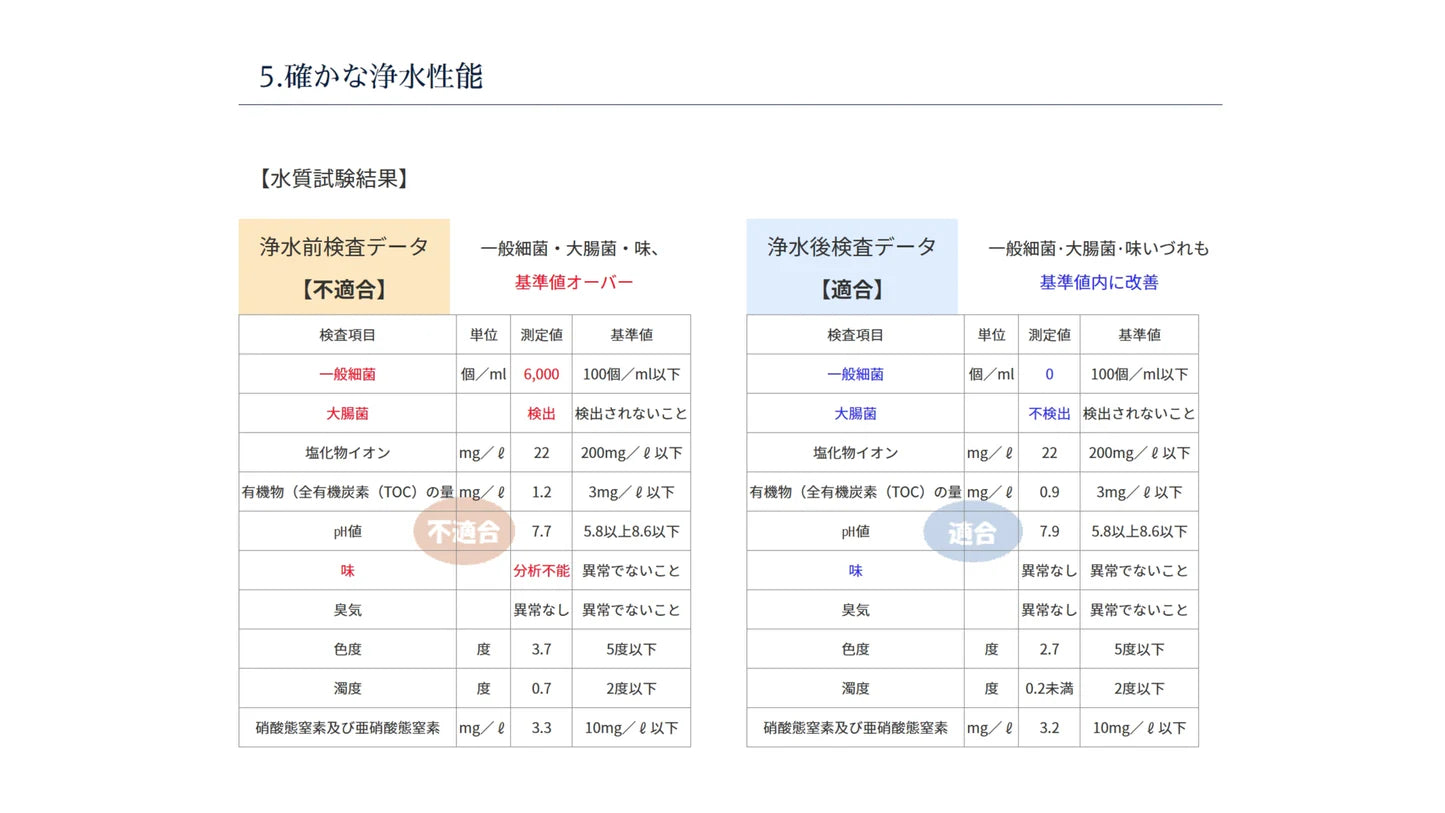Click the 0.2未満 turbidity value

pyautogui.click(x=1049, y=689)
